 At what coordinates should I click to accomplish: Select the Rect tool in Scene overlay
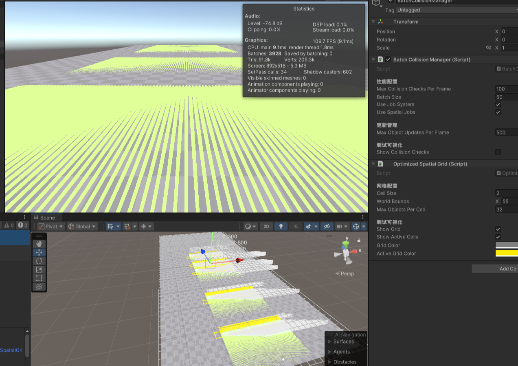(x=39, y=278)
